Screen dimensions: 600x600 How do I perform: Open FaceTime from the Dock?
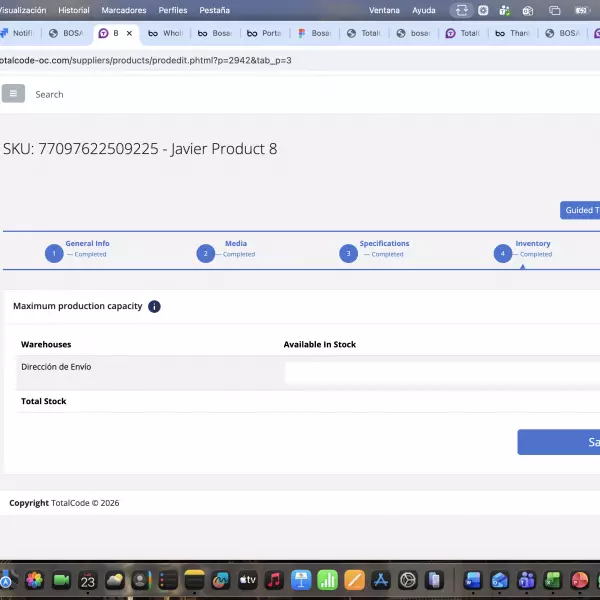click(x=61, y=580)
